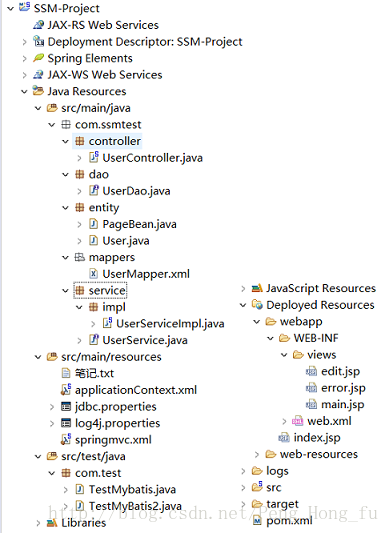
Task: Select the entity package row
Action: click(x=97, y=207)
